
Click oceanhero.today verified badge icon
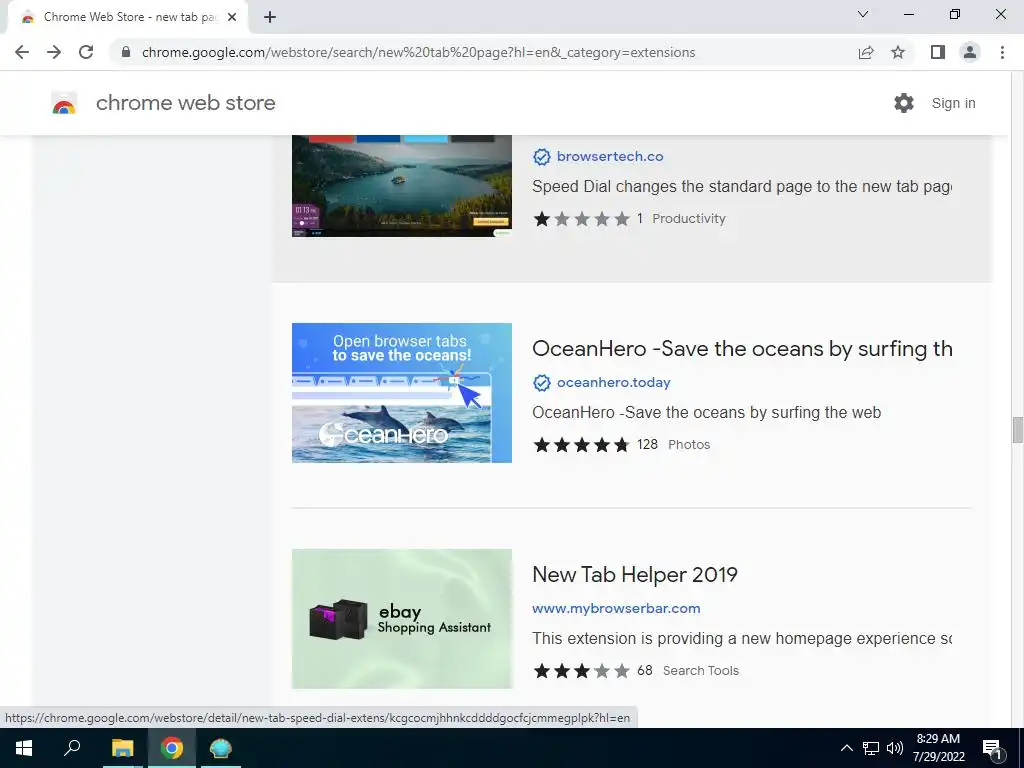point(541,383)
